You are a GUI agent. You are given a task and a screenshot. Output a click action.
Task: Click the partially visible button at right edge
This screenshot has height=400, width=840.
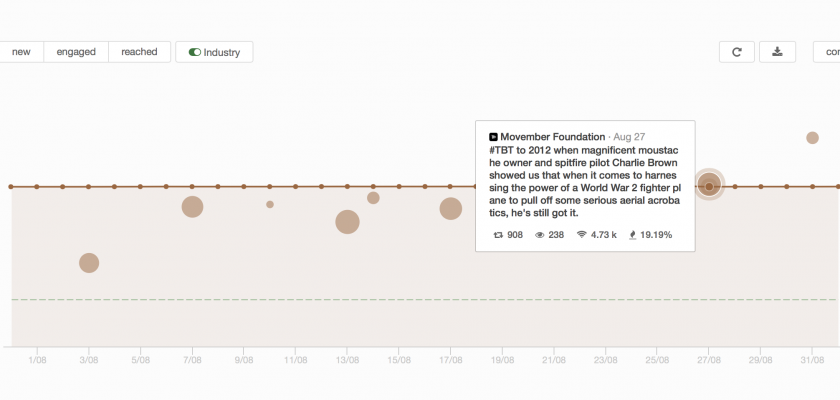coord(828,52)
